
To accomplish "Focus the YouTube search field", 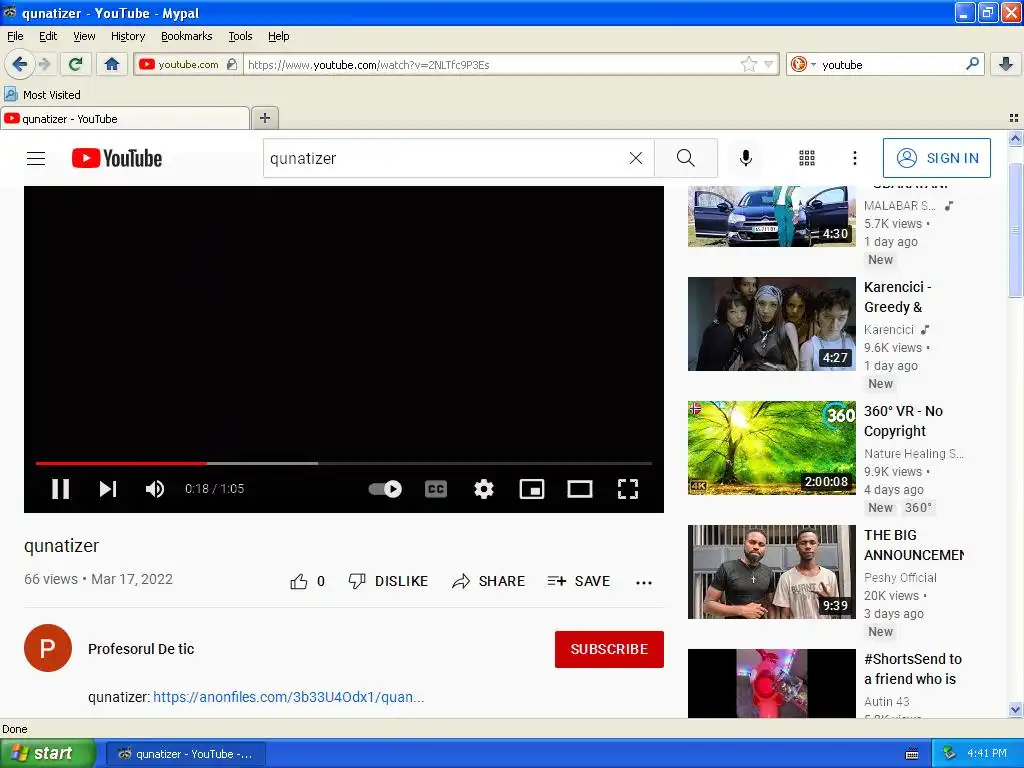I will (447, 158).
